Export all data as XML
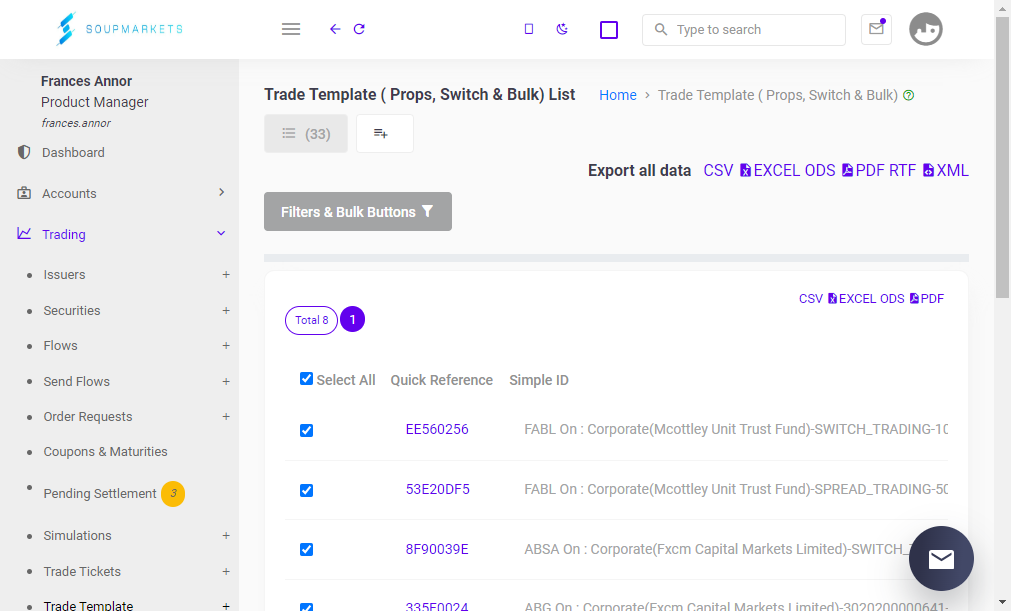1011x611 pixels. [946, 170]
